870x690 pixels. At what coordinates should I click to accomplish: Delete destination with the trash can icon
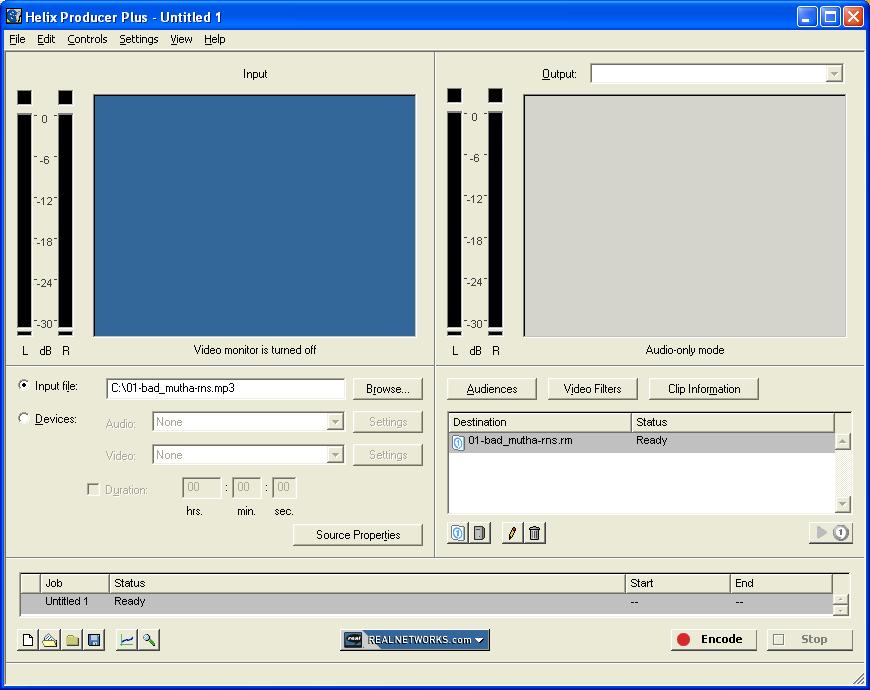coord(535,533)
